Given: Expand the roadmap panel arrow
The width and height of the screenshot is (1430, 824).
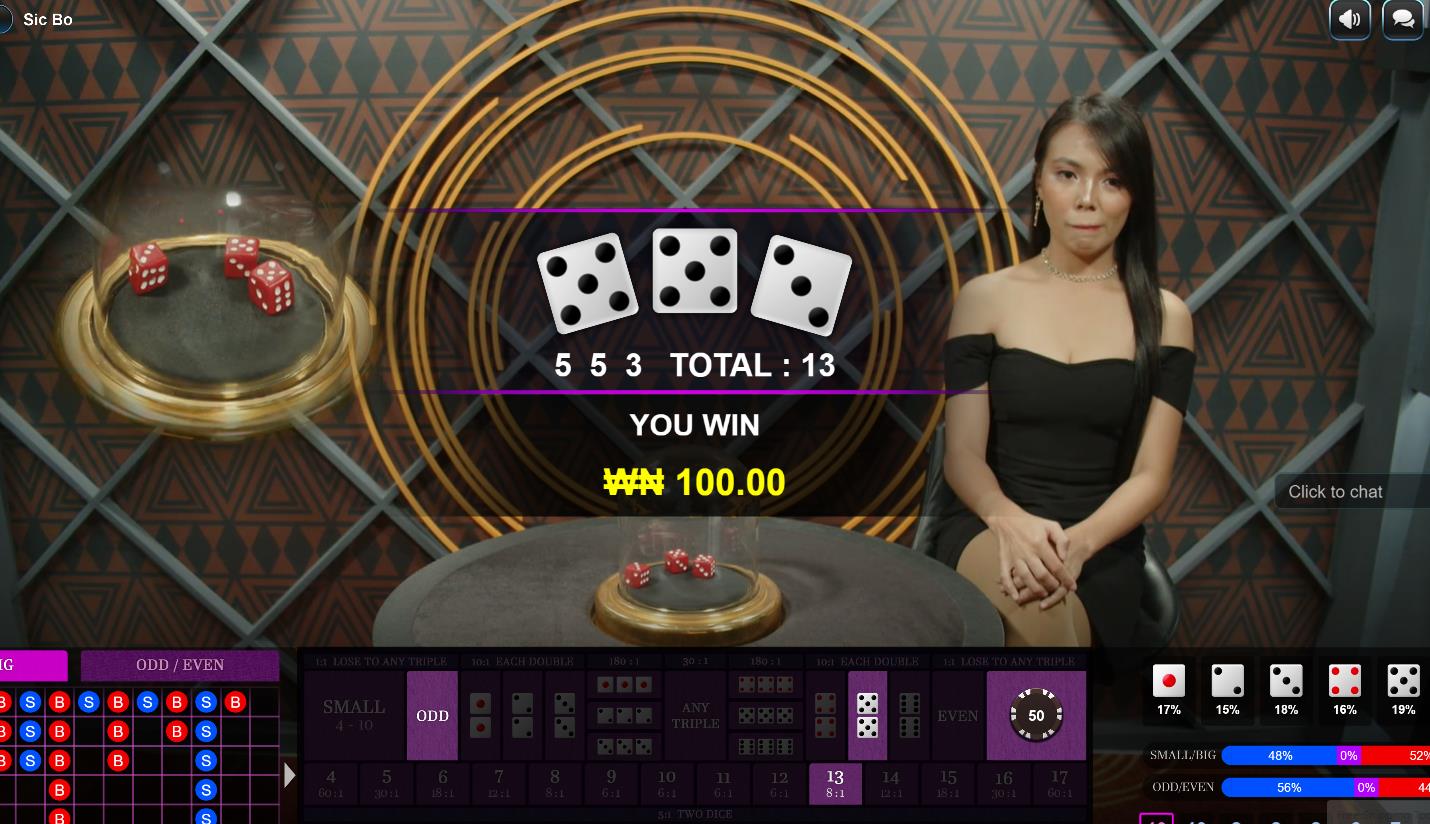Looking at the screenshot, I should [x=290, y=775].
